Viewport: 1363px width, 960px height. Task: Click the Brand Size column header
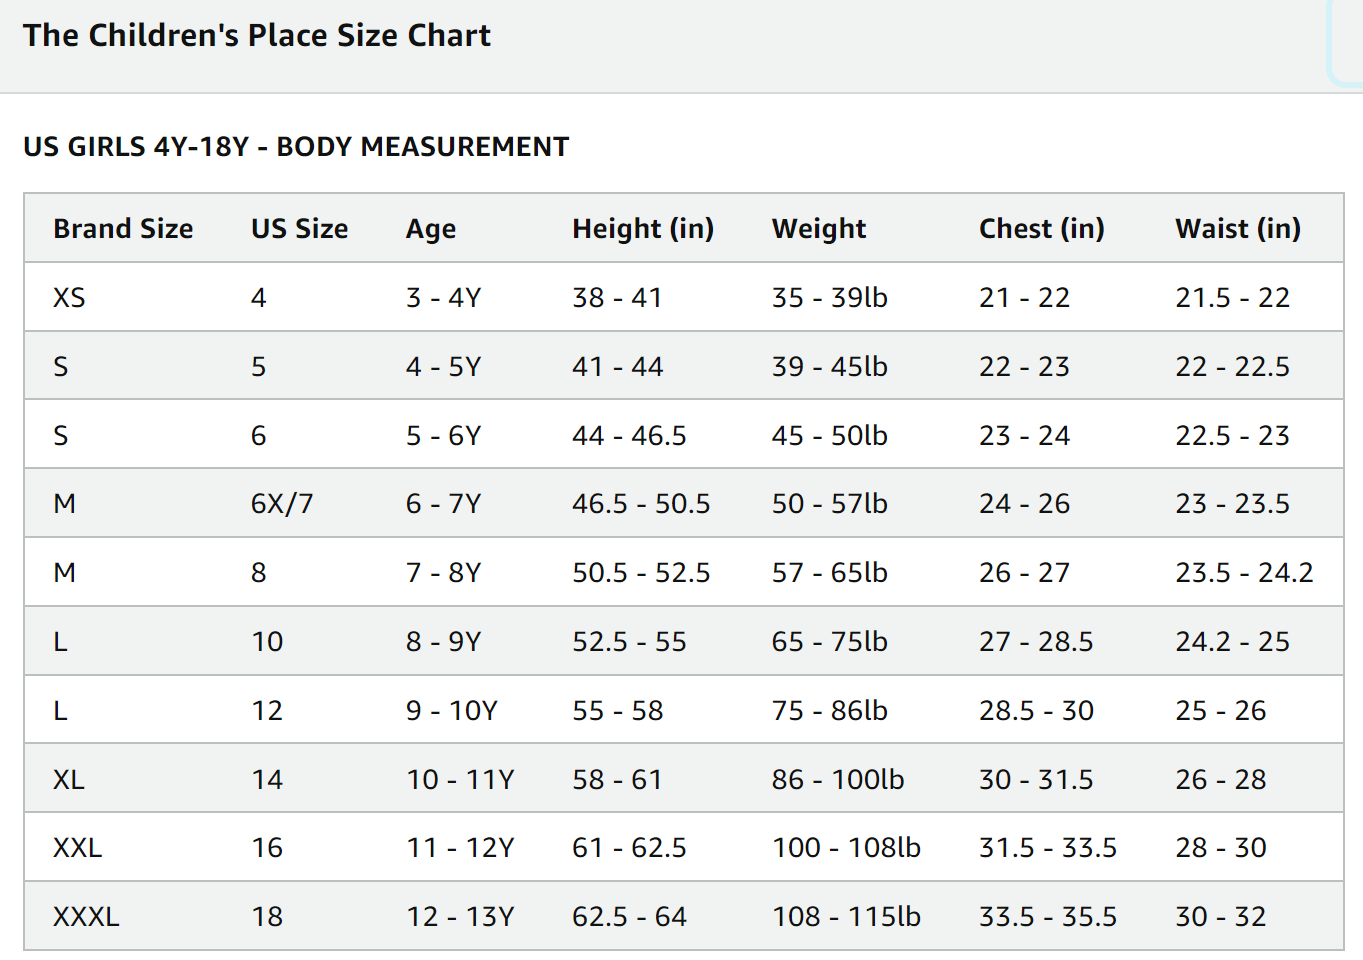(x=123, y=229)
